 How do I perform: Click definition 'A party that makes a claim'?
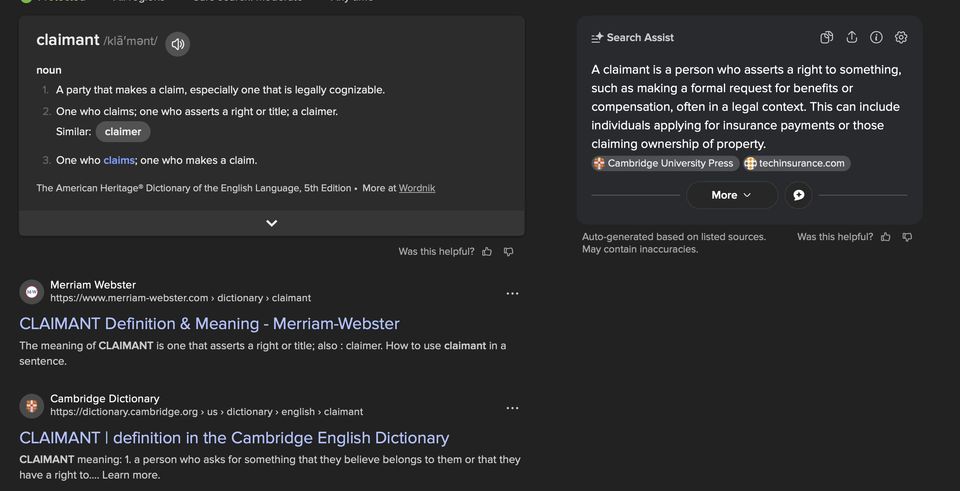click(x=220, y=90)
